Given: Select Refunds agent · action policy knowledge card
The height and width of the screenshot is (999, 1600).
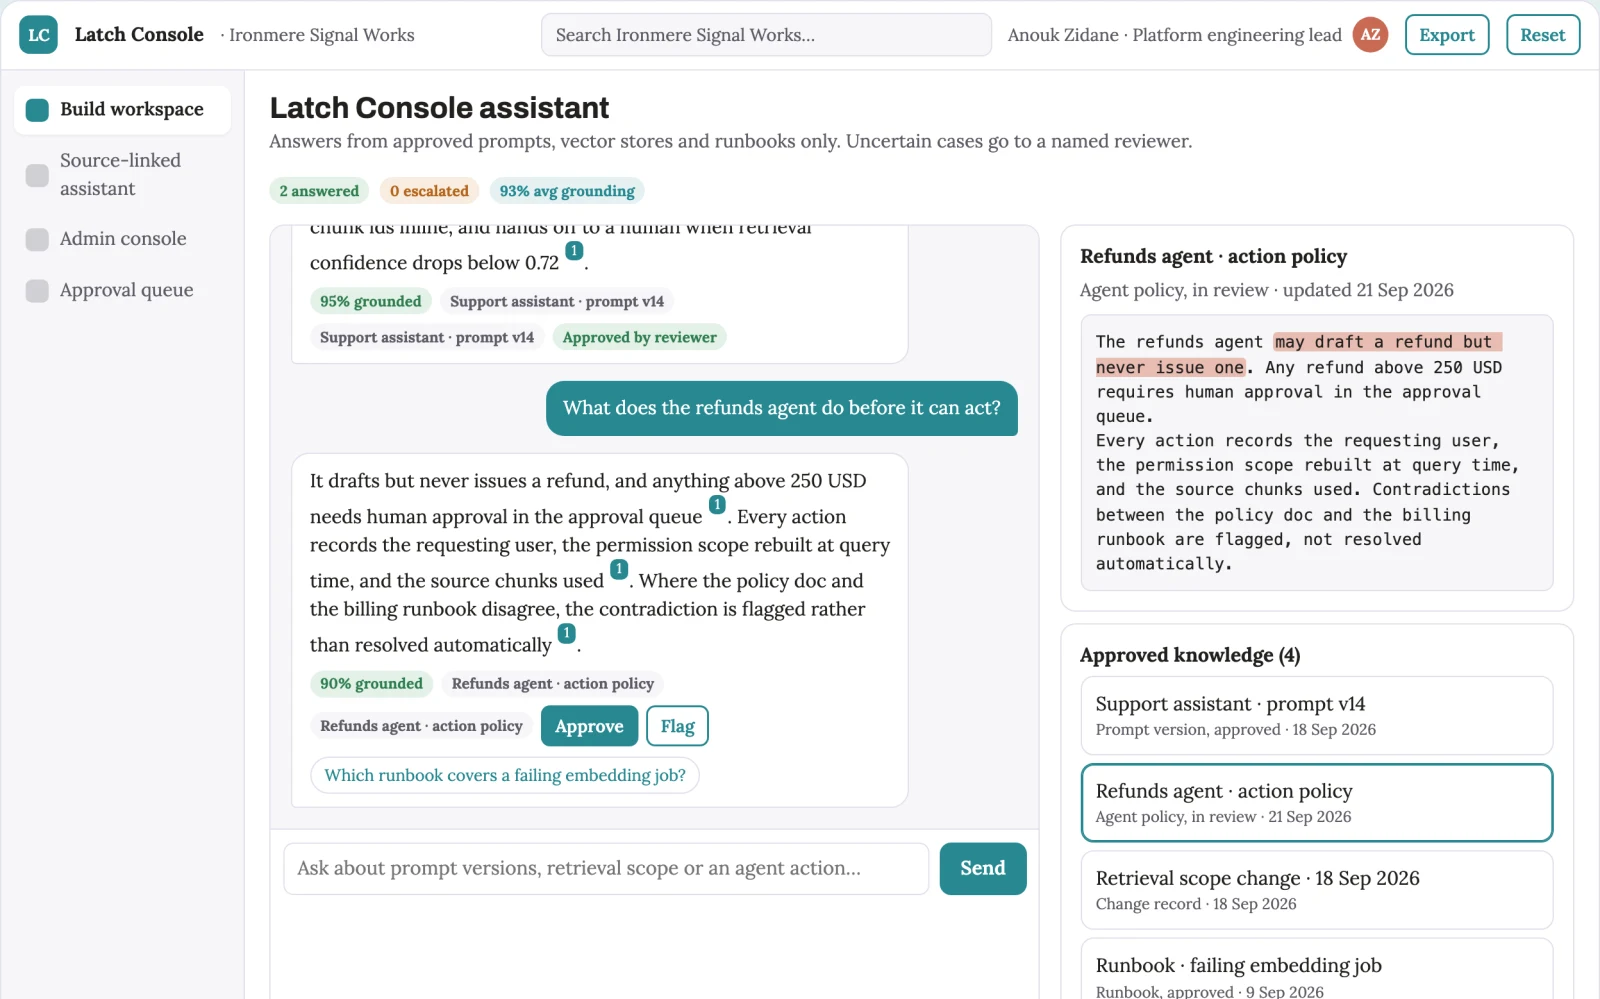Looking at the screenshot, I should 1316,803.
